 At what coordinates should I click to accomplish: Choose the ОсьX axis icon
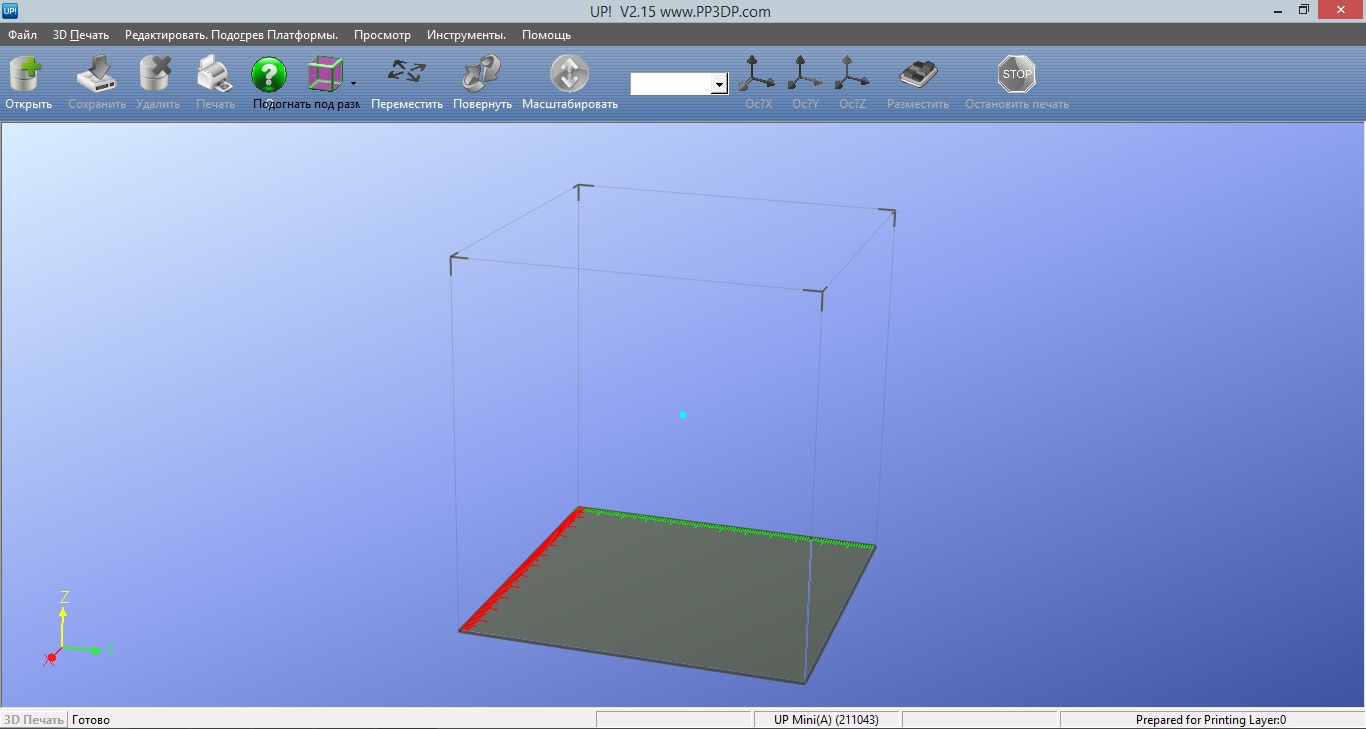[756, 75]
